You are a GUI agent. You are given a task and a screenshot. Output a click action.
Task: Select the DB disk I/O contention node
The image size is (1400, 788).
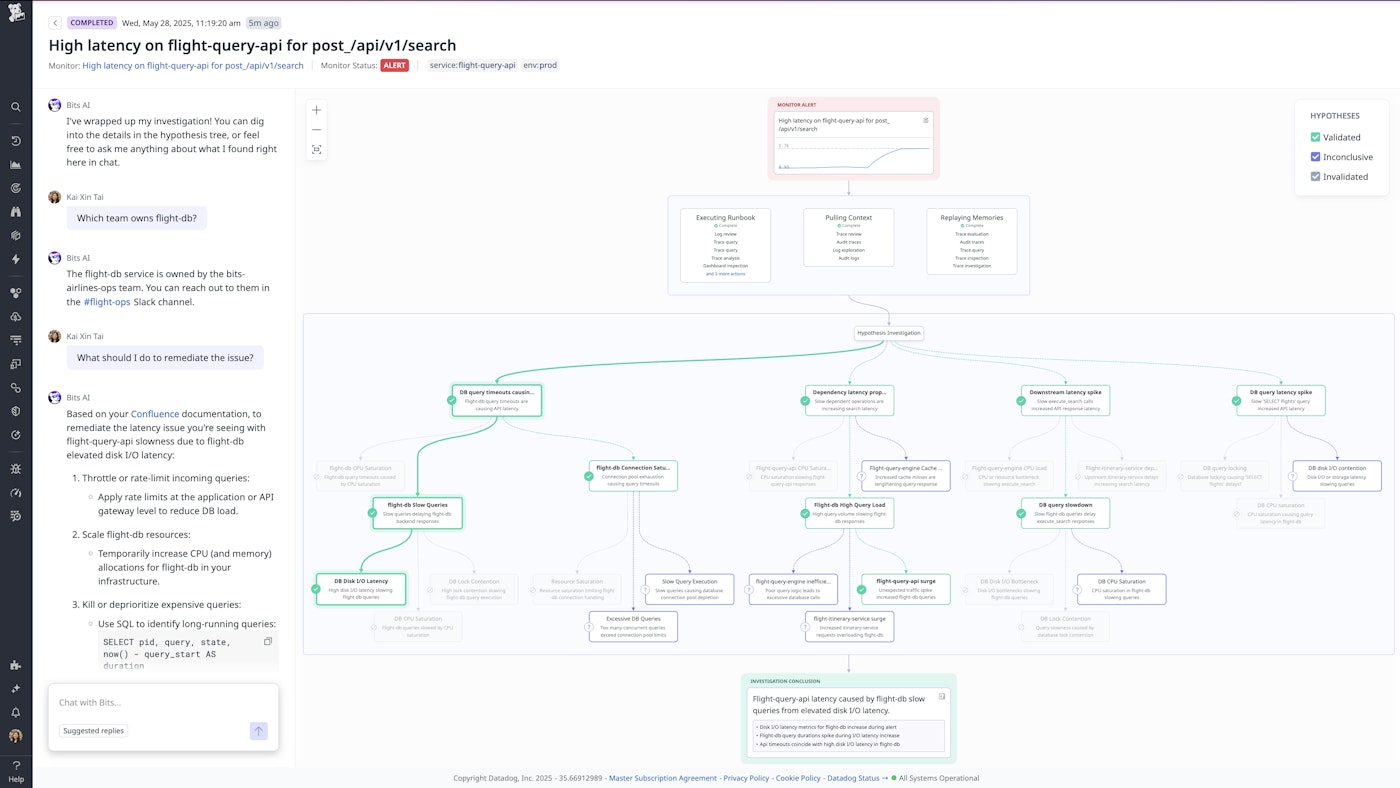click(1337, 475)
